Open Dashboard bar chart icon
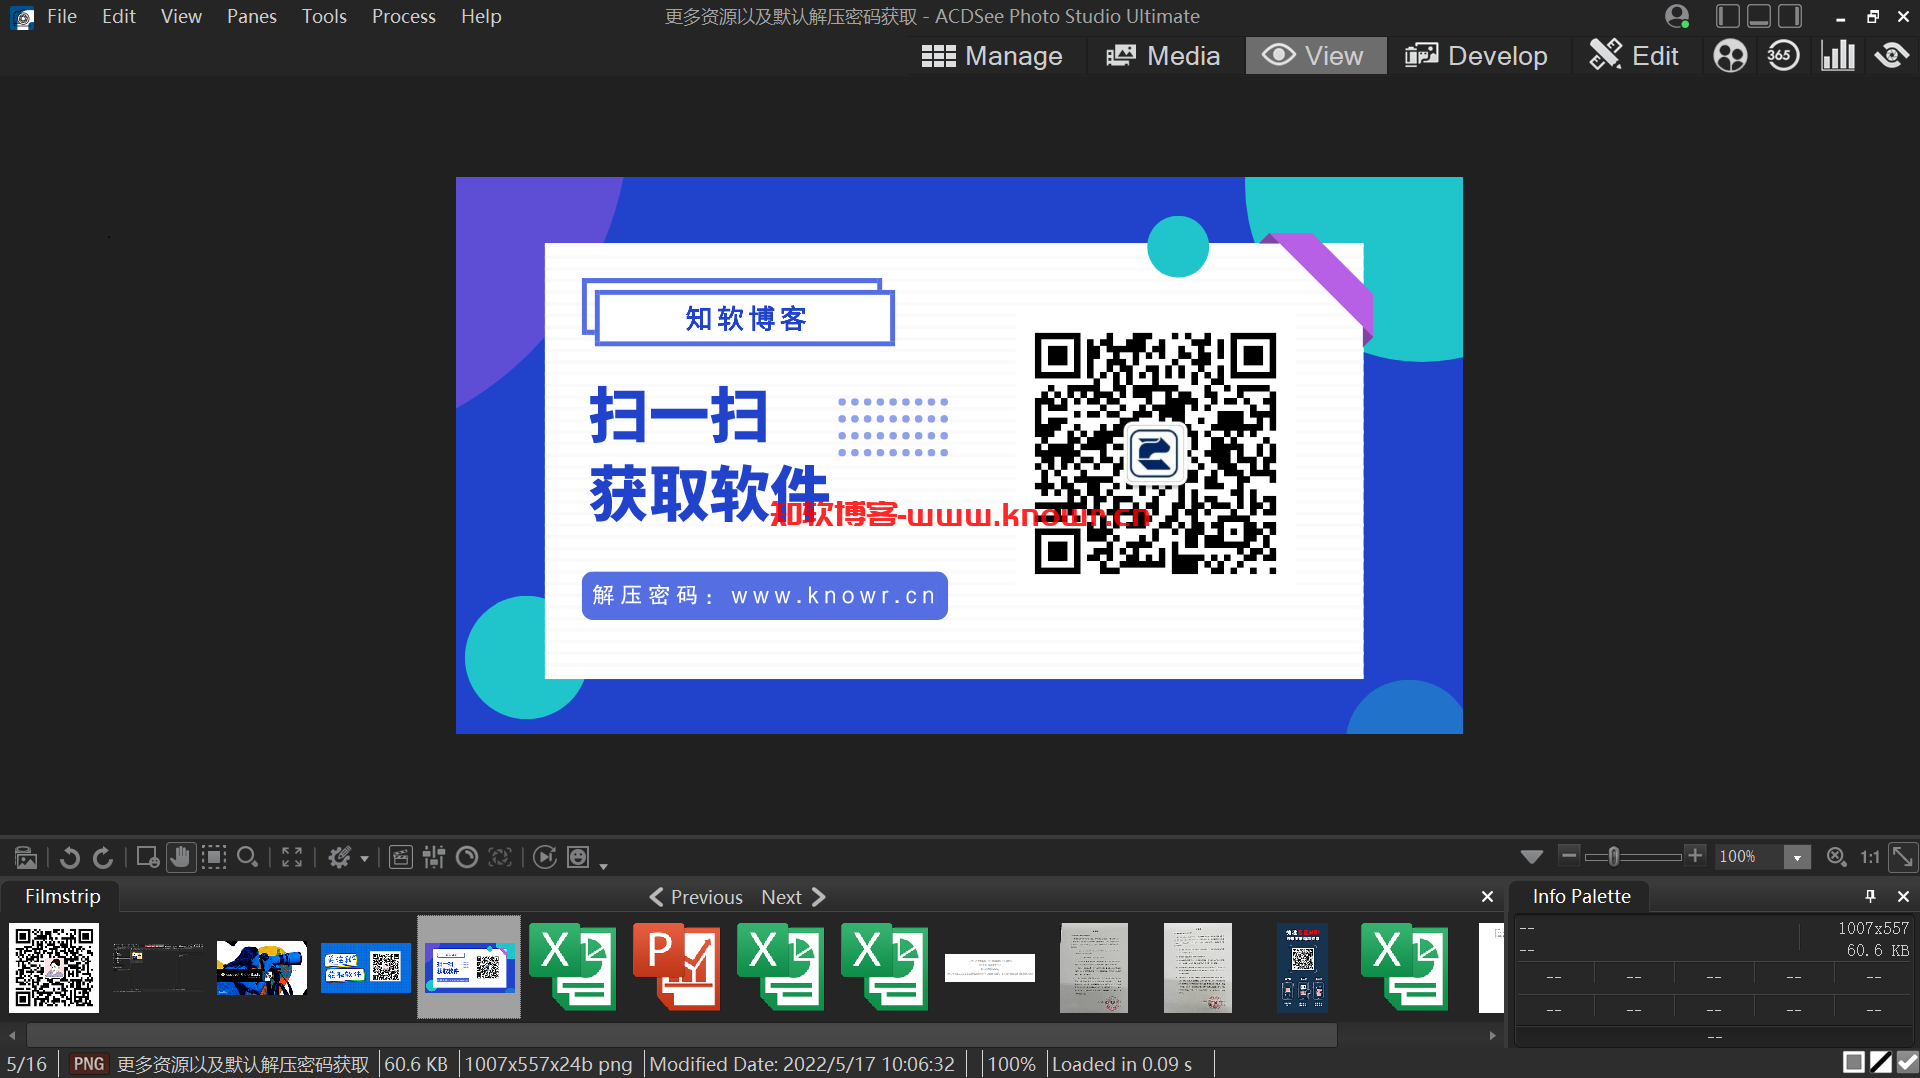The height and width of the screenshot is (1078, 1920). pos(1838,56)
